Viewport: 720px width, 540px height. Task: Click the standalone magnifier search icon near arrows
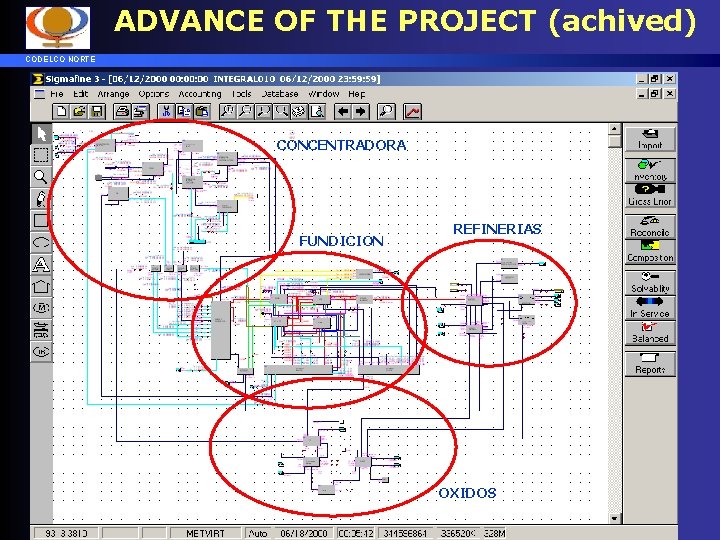tap(386, 112)
